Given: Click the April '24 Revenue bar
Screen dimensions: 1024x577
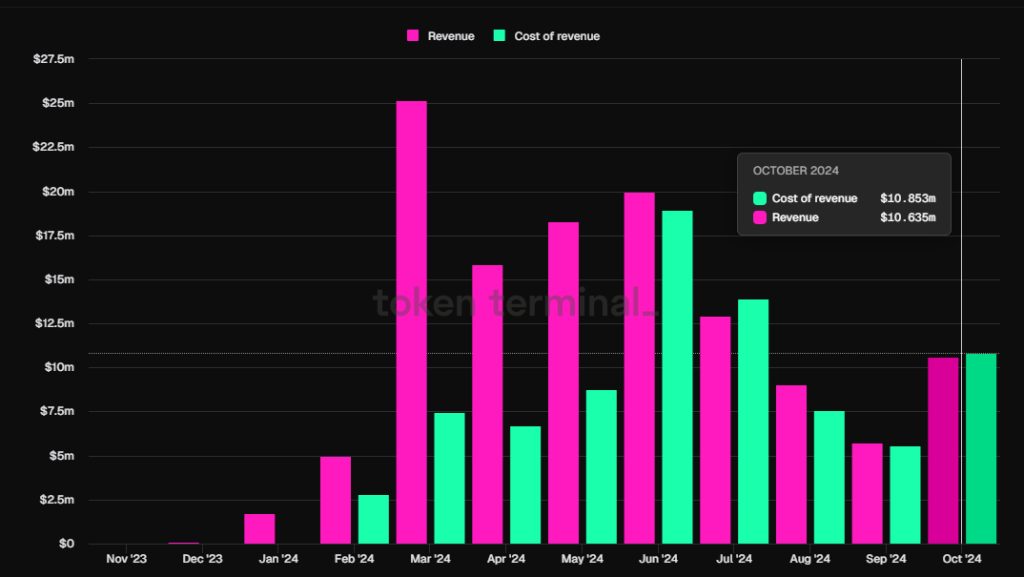Looking at the screenshot, I should (487, 404).
